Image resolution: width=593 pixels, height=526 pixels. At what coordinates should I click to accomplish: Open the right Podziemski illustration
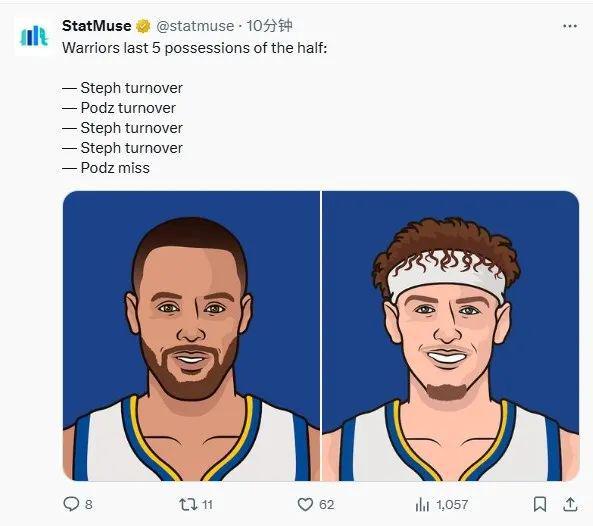450,336
